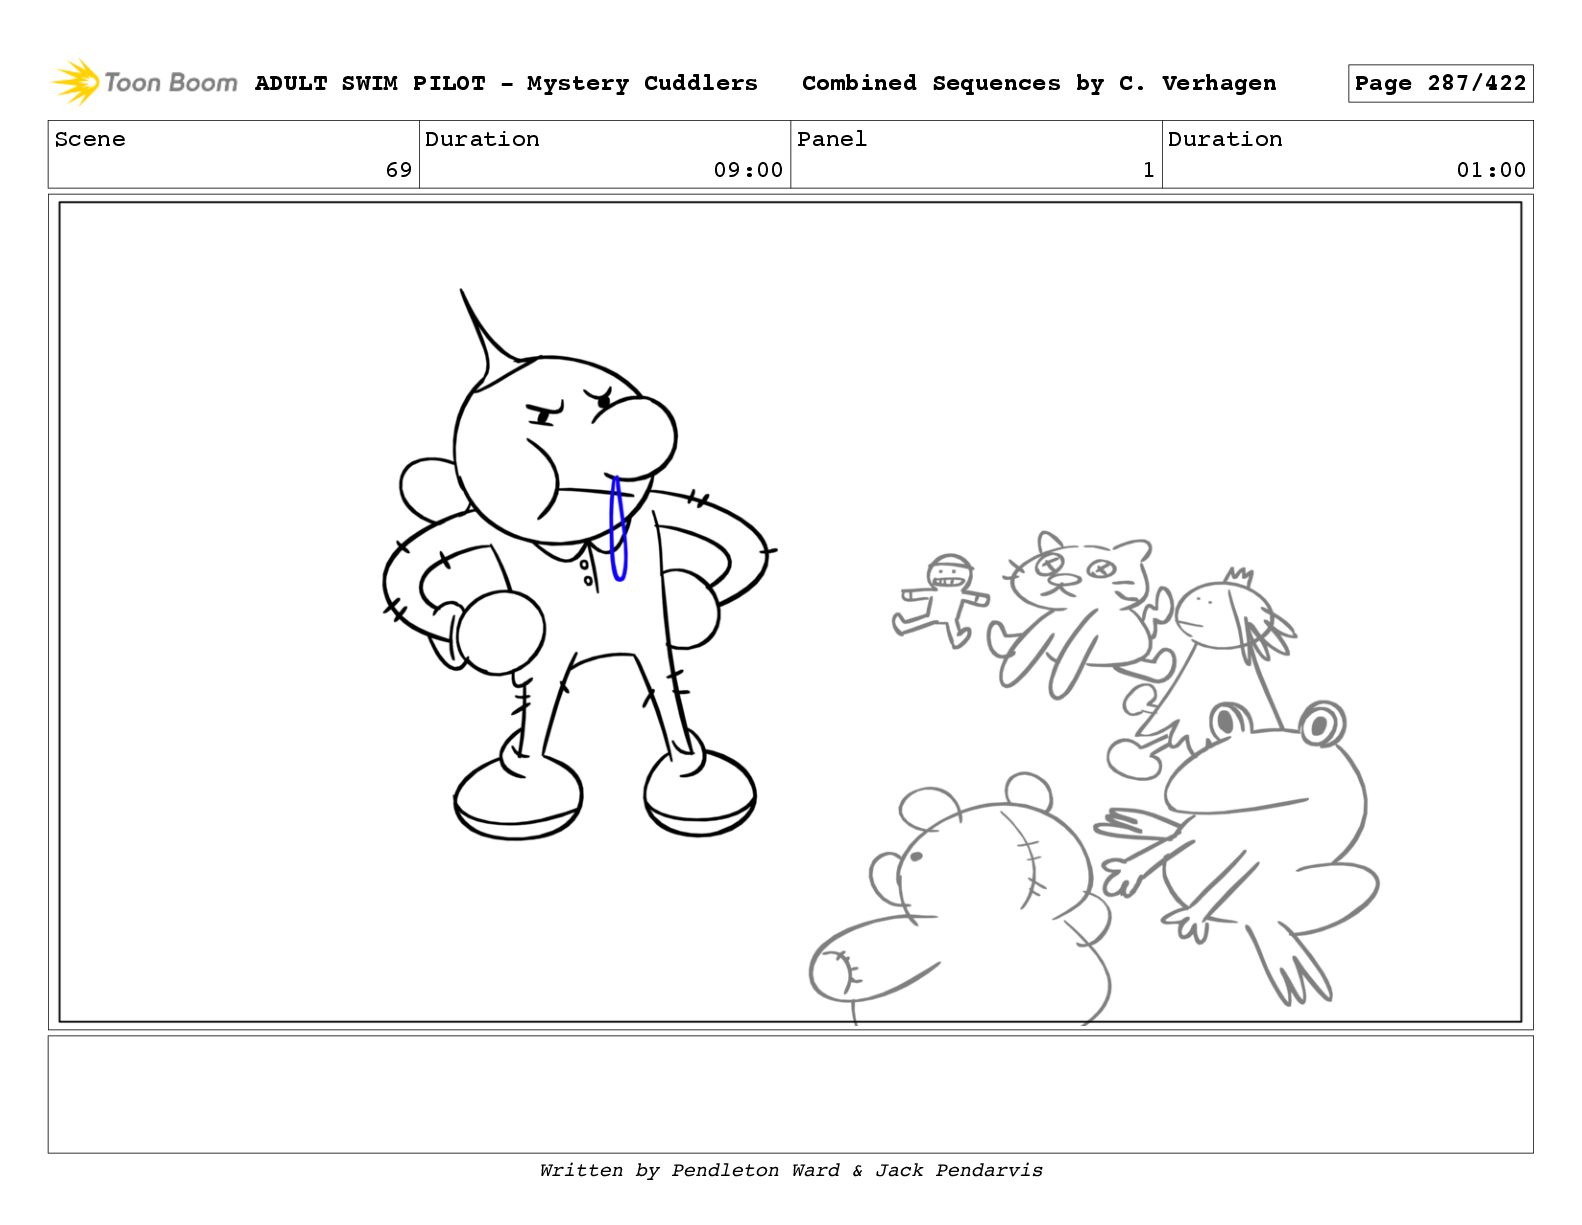Viewport: 1582px width, 1225px height.
Task: Click the Toon Boom logo
Action: click(145, 82)
